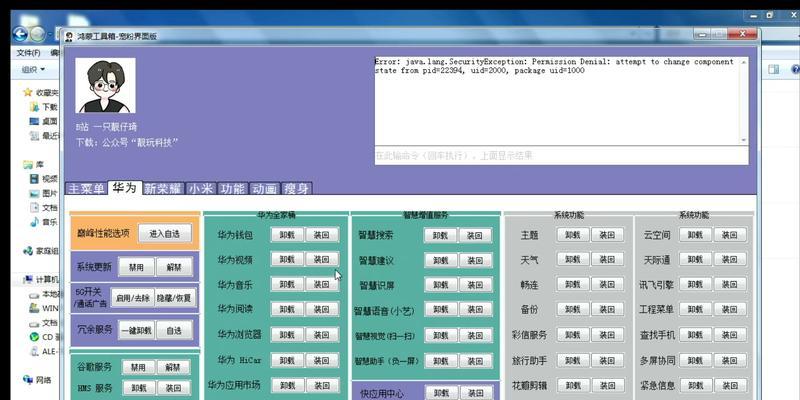Screen dimensions: 800x400
Task: Click 解禁 for 谷歌服务
Action: 173,367
